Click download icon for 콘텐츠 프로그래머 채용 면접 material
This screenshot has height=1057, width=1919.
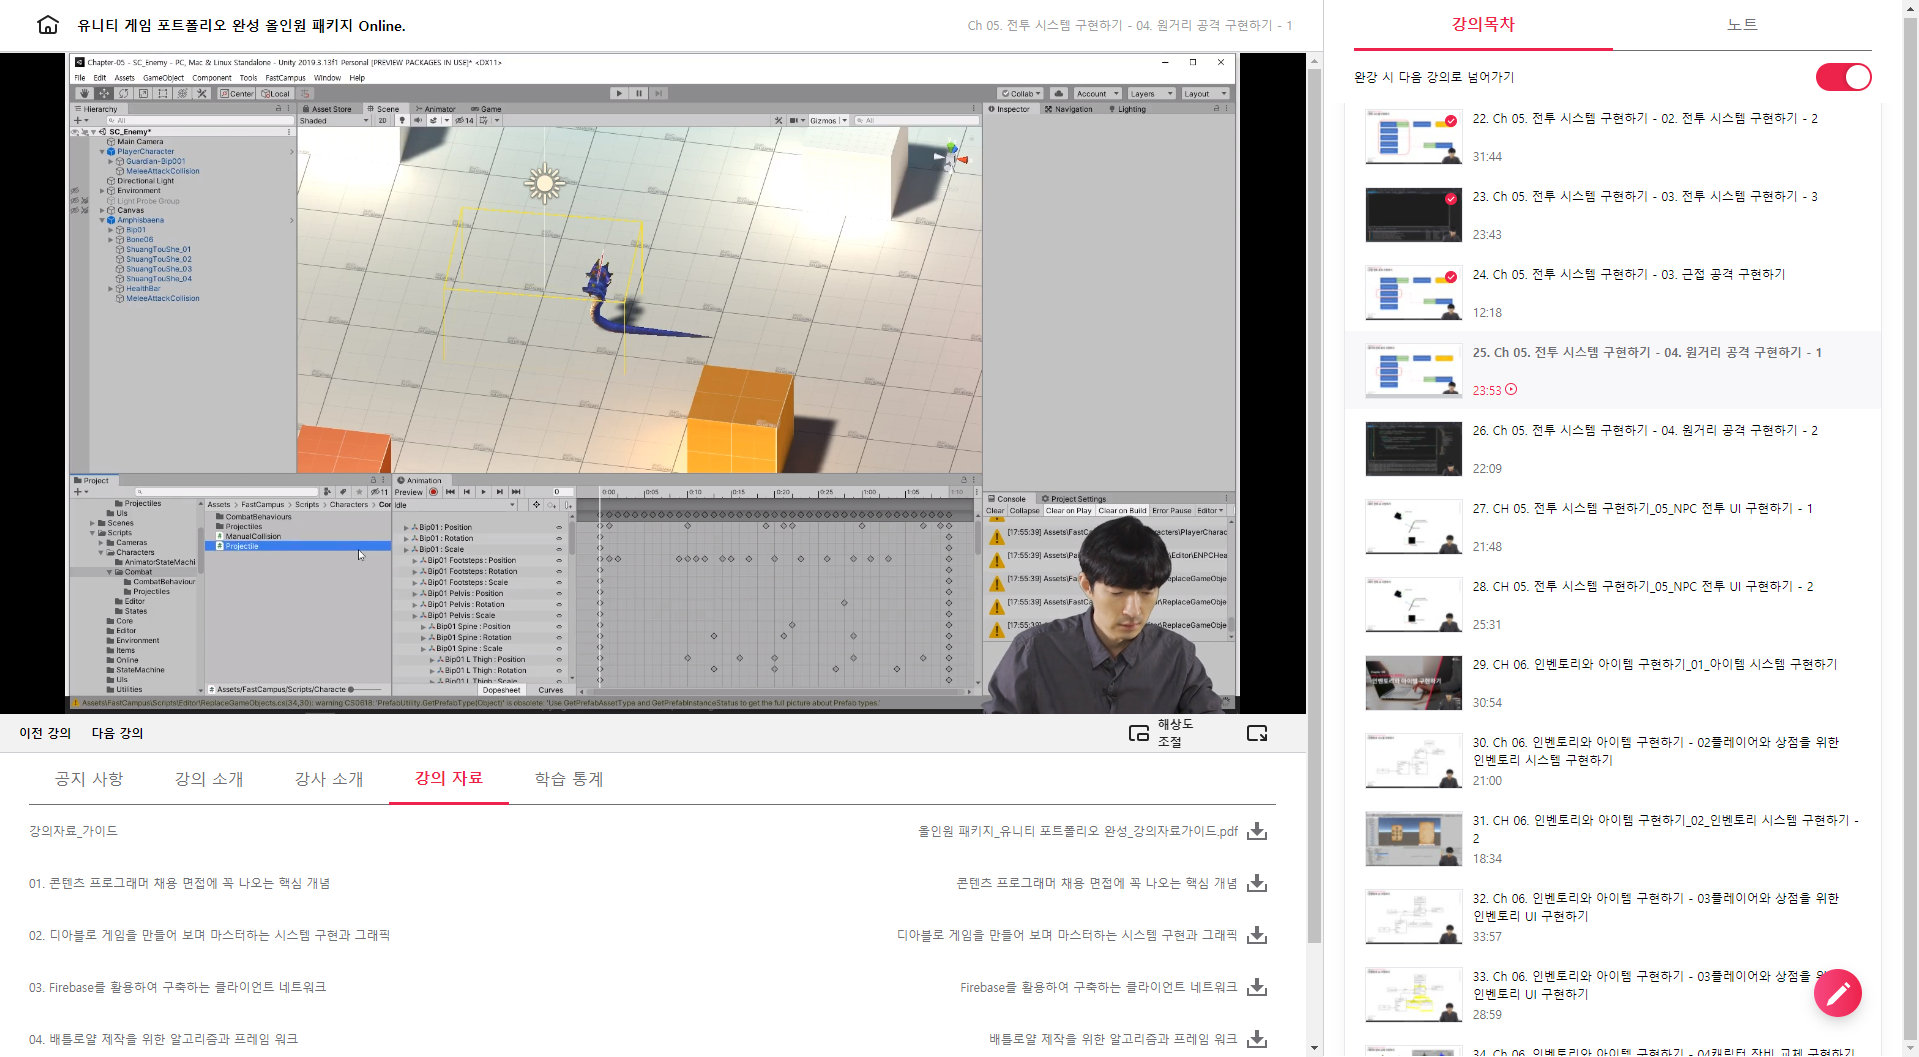[1257, 883]
